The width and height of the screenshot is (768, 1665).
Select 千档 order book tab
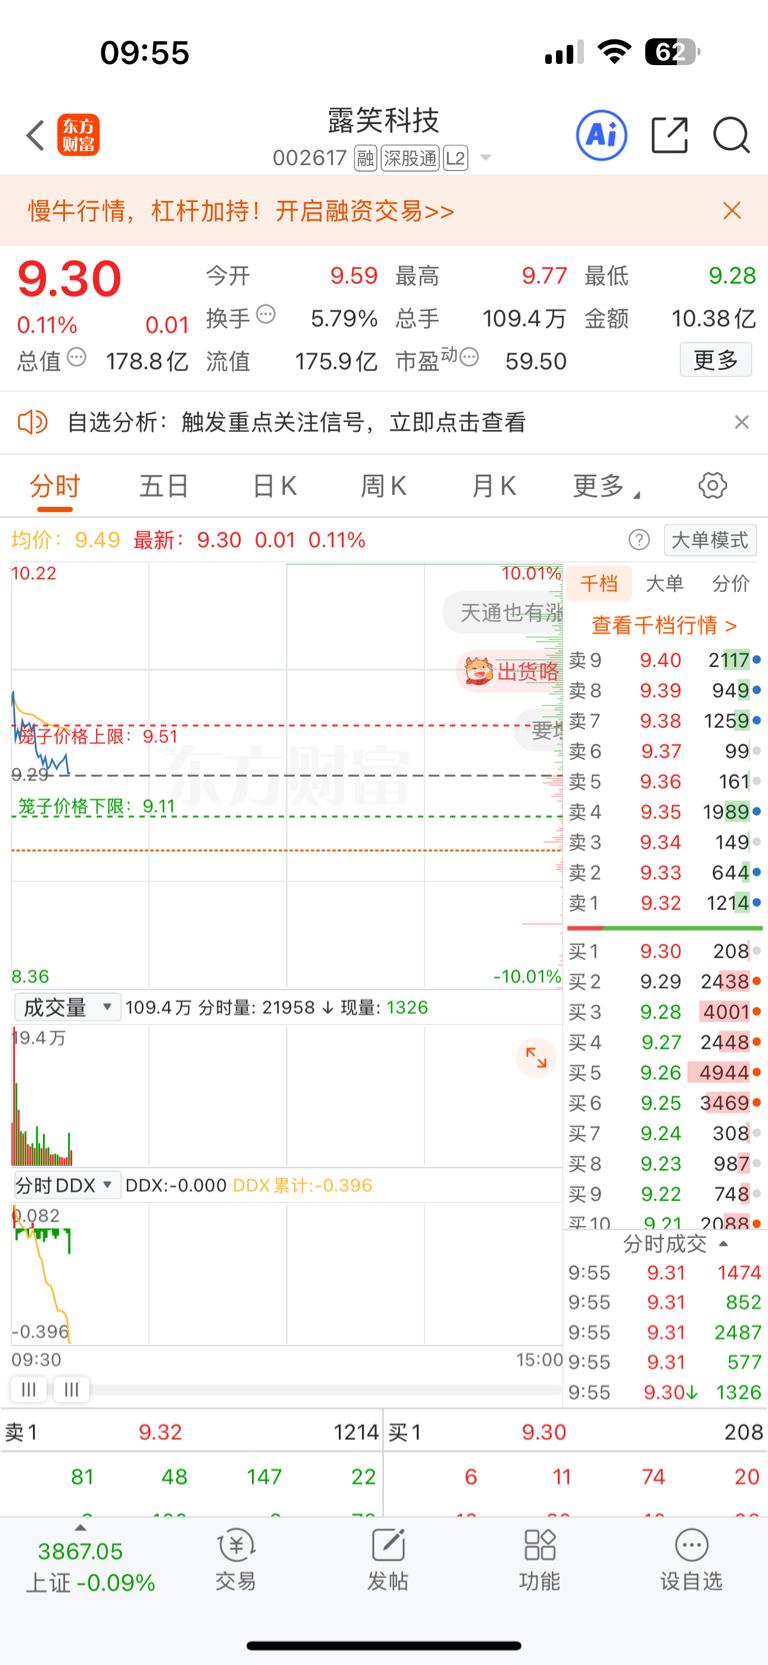pyautogui.click(x=599, y=583)
